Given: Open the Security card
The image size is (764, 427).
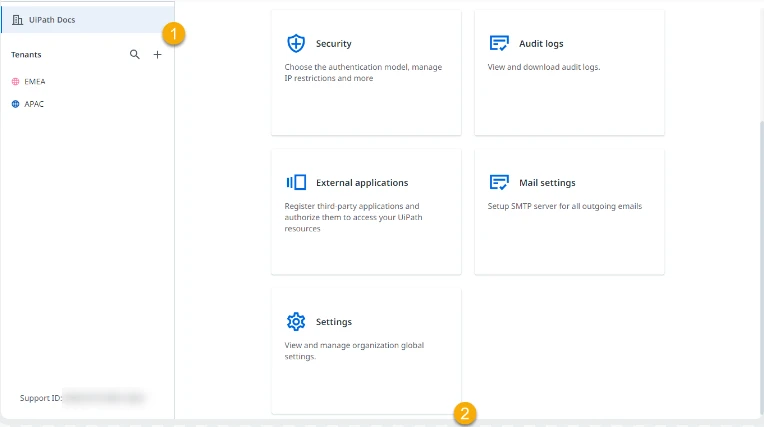Looking at the screenshot, I should click(x=366, y=73).
